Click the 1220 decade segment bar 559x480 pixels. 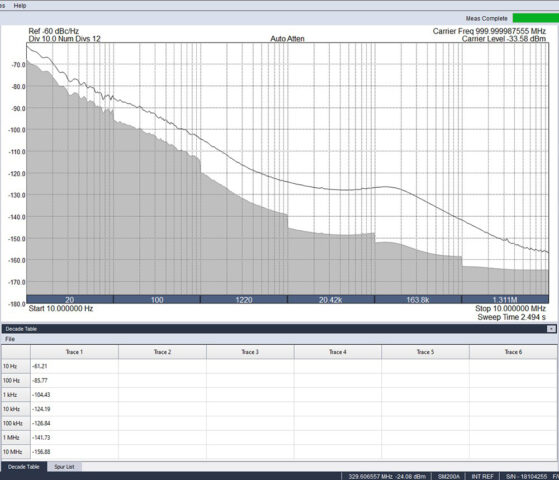244,300
